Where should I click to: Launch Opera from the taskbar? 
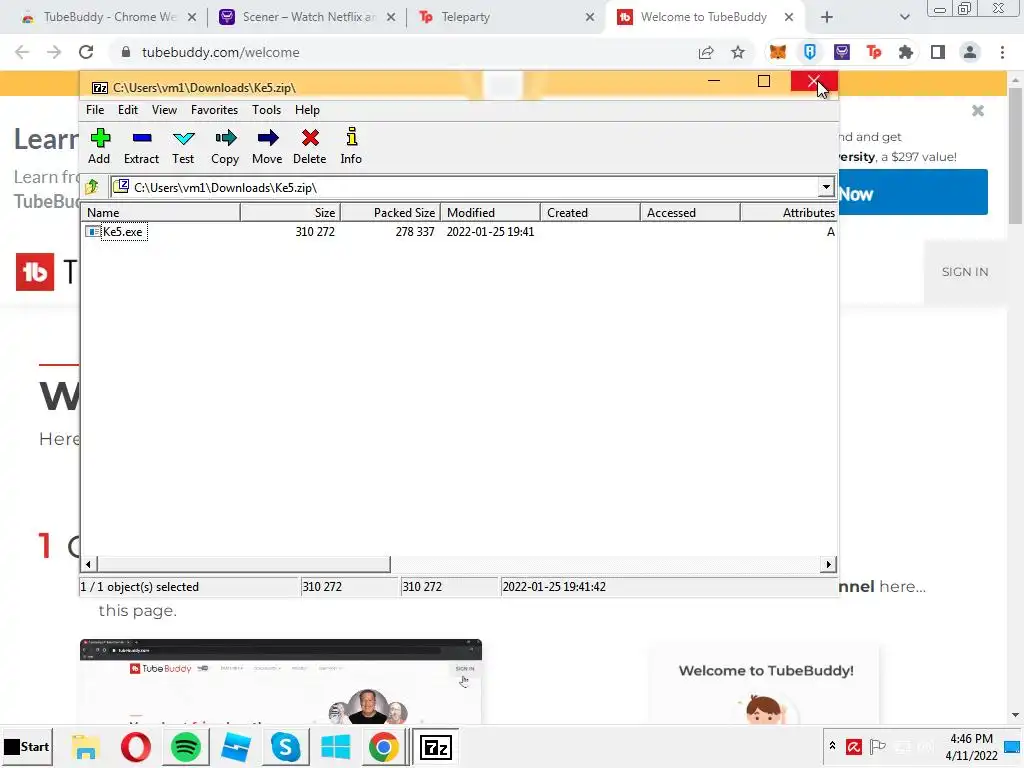[x=136, y=747]
